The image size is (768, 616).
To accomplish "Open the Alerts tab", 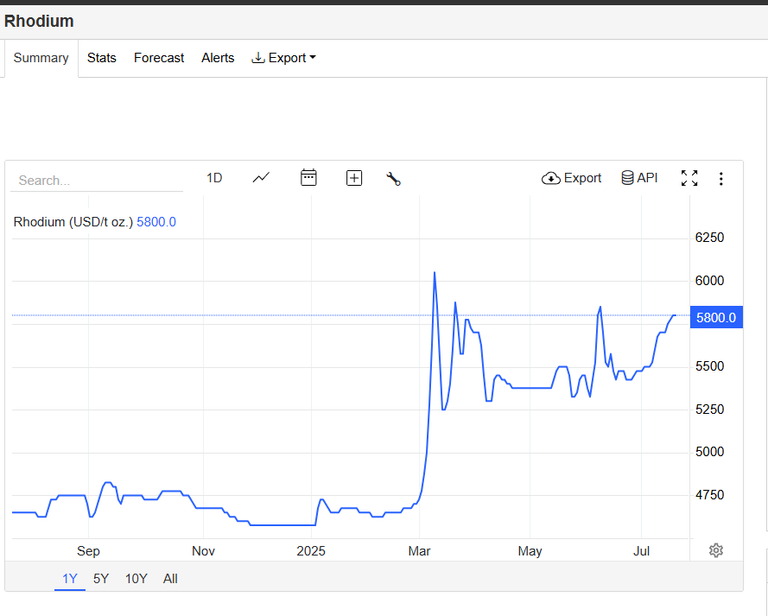I will point(217,58).
